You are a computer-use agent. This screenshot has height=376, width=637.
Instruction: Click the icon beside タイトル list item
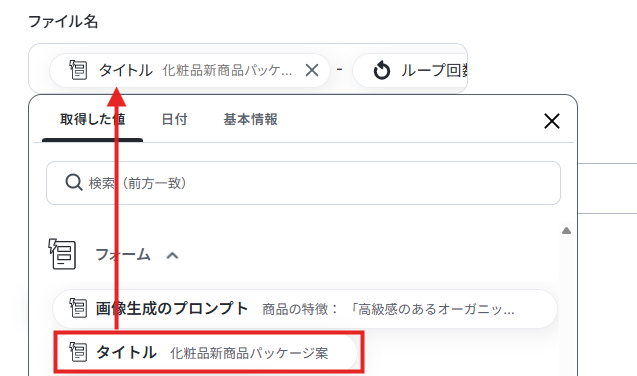click(78, 352)
